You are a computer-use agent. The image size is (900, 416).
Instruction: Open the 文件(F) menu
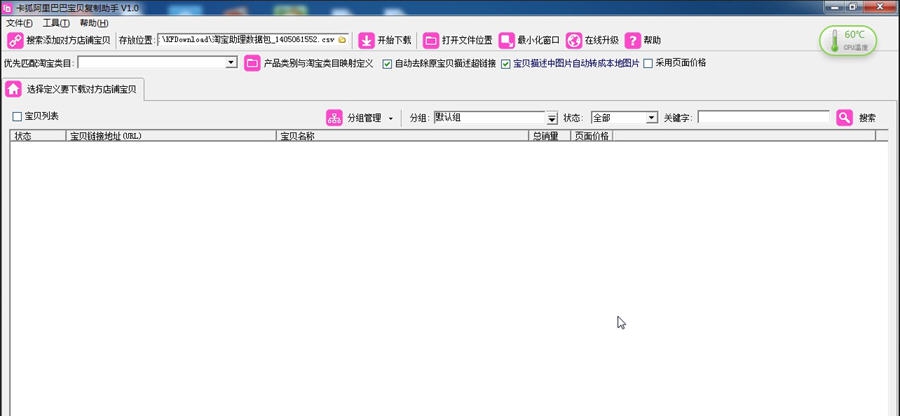click(x=19, y=23)
